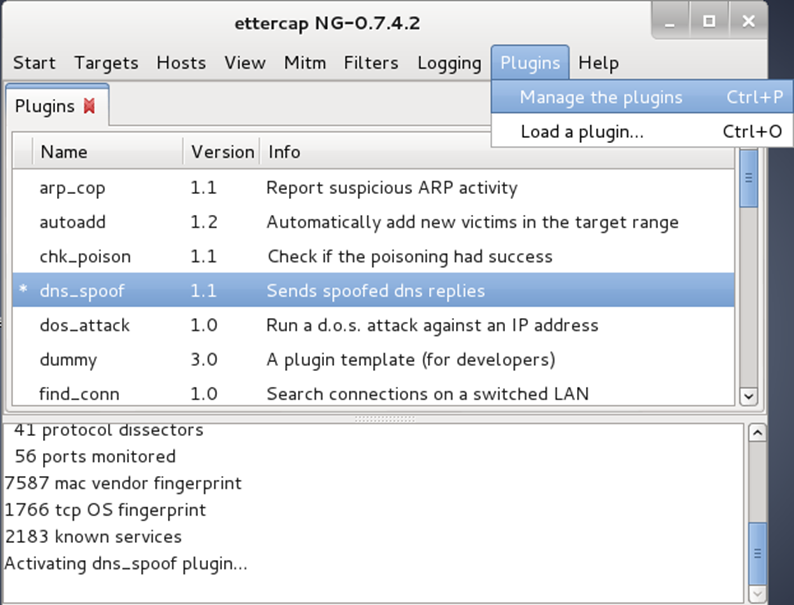Open the Hosts menu
This screenshot has height=605, width=794.
[x=181, y=63]
